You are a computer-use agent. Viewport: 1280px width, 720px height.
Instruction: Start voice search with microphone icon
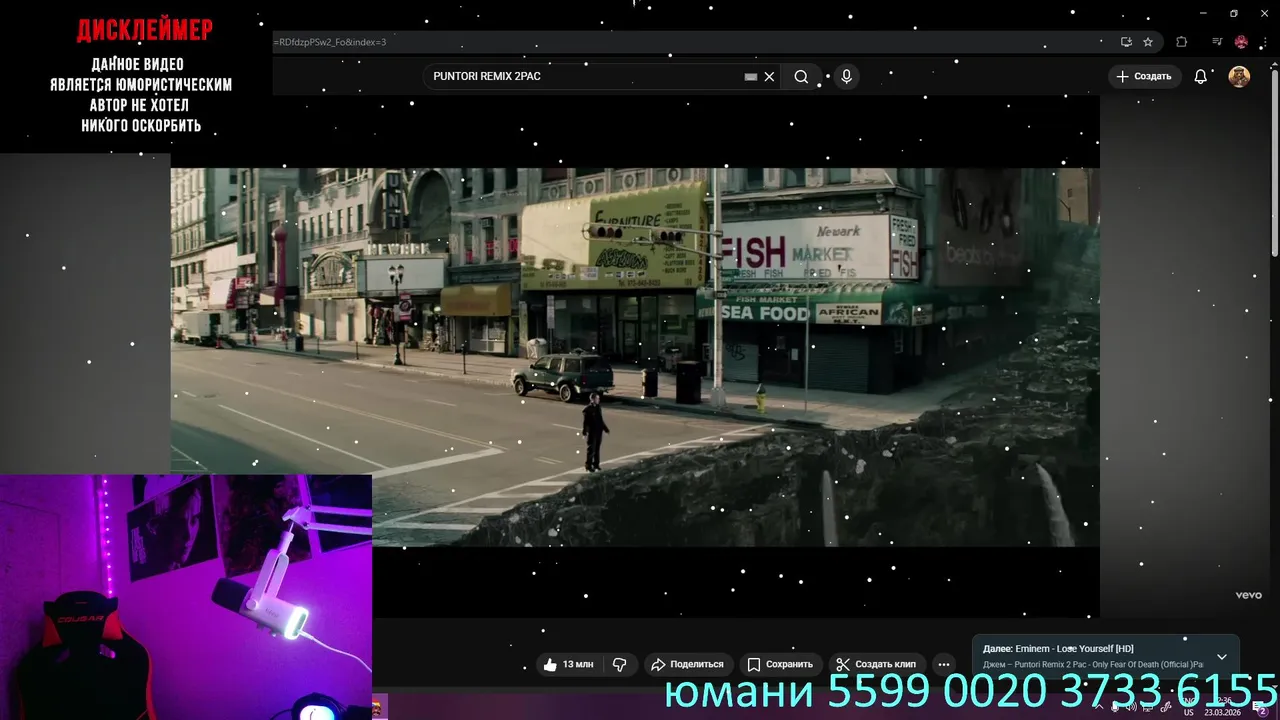pyautogui.click(x=846, y=76)
